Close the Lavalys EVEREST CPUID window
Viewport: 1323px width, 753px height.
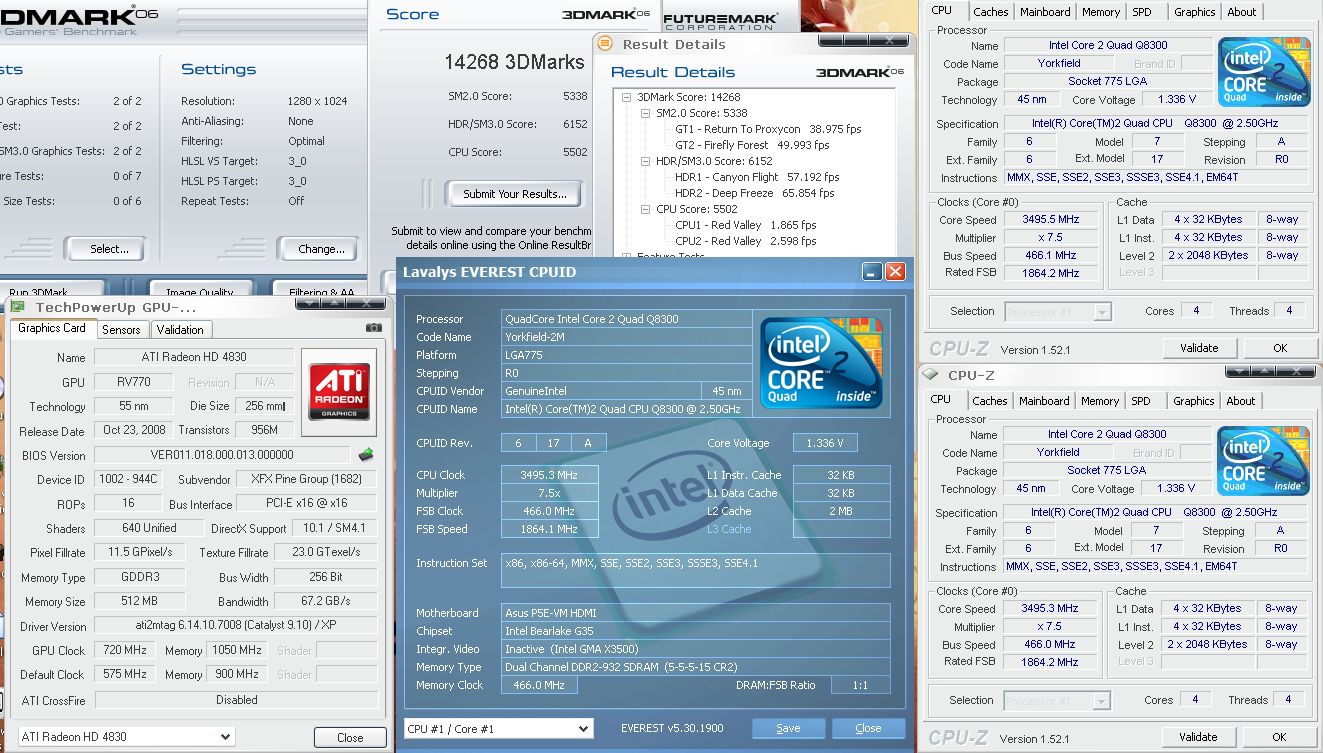pos(895,271)
